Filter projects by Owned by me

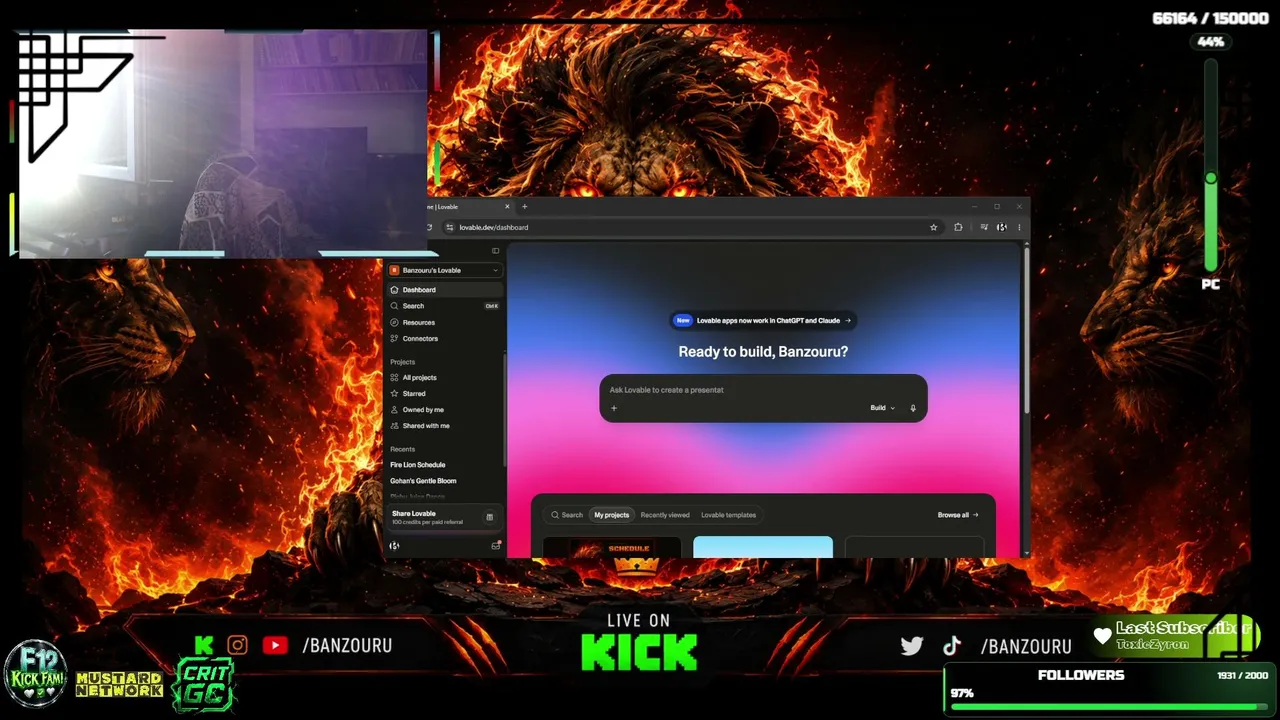click(445, 410)
